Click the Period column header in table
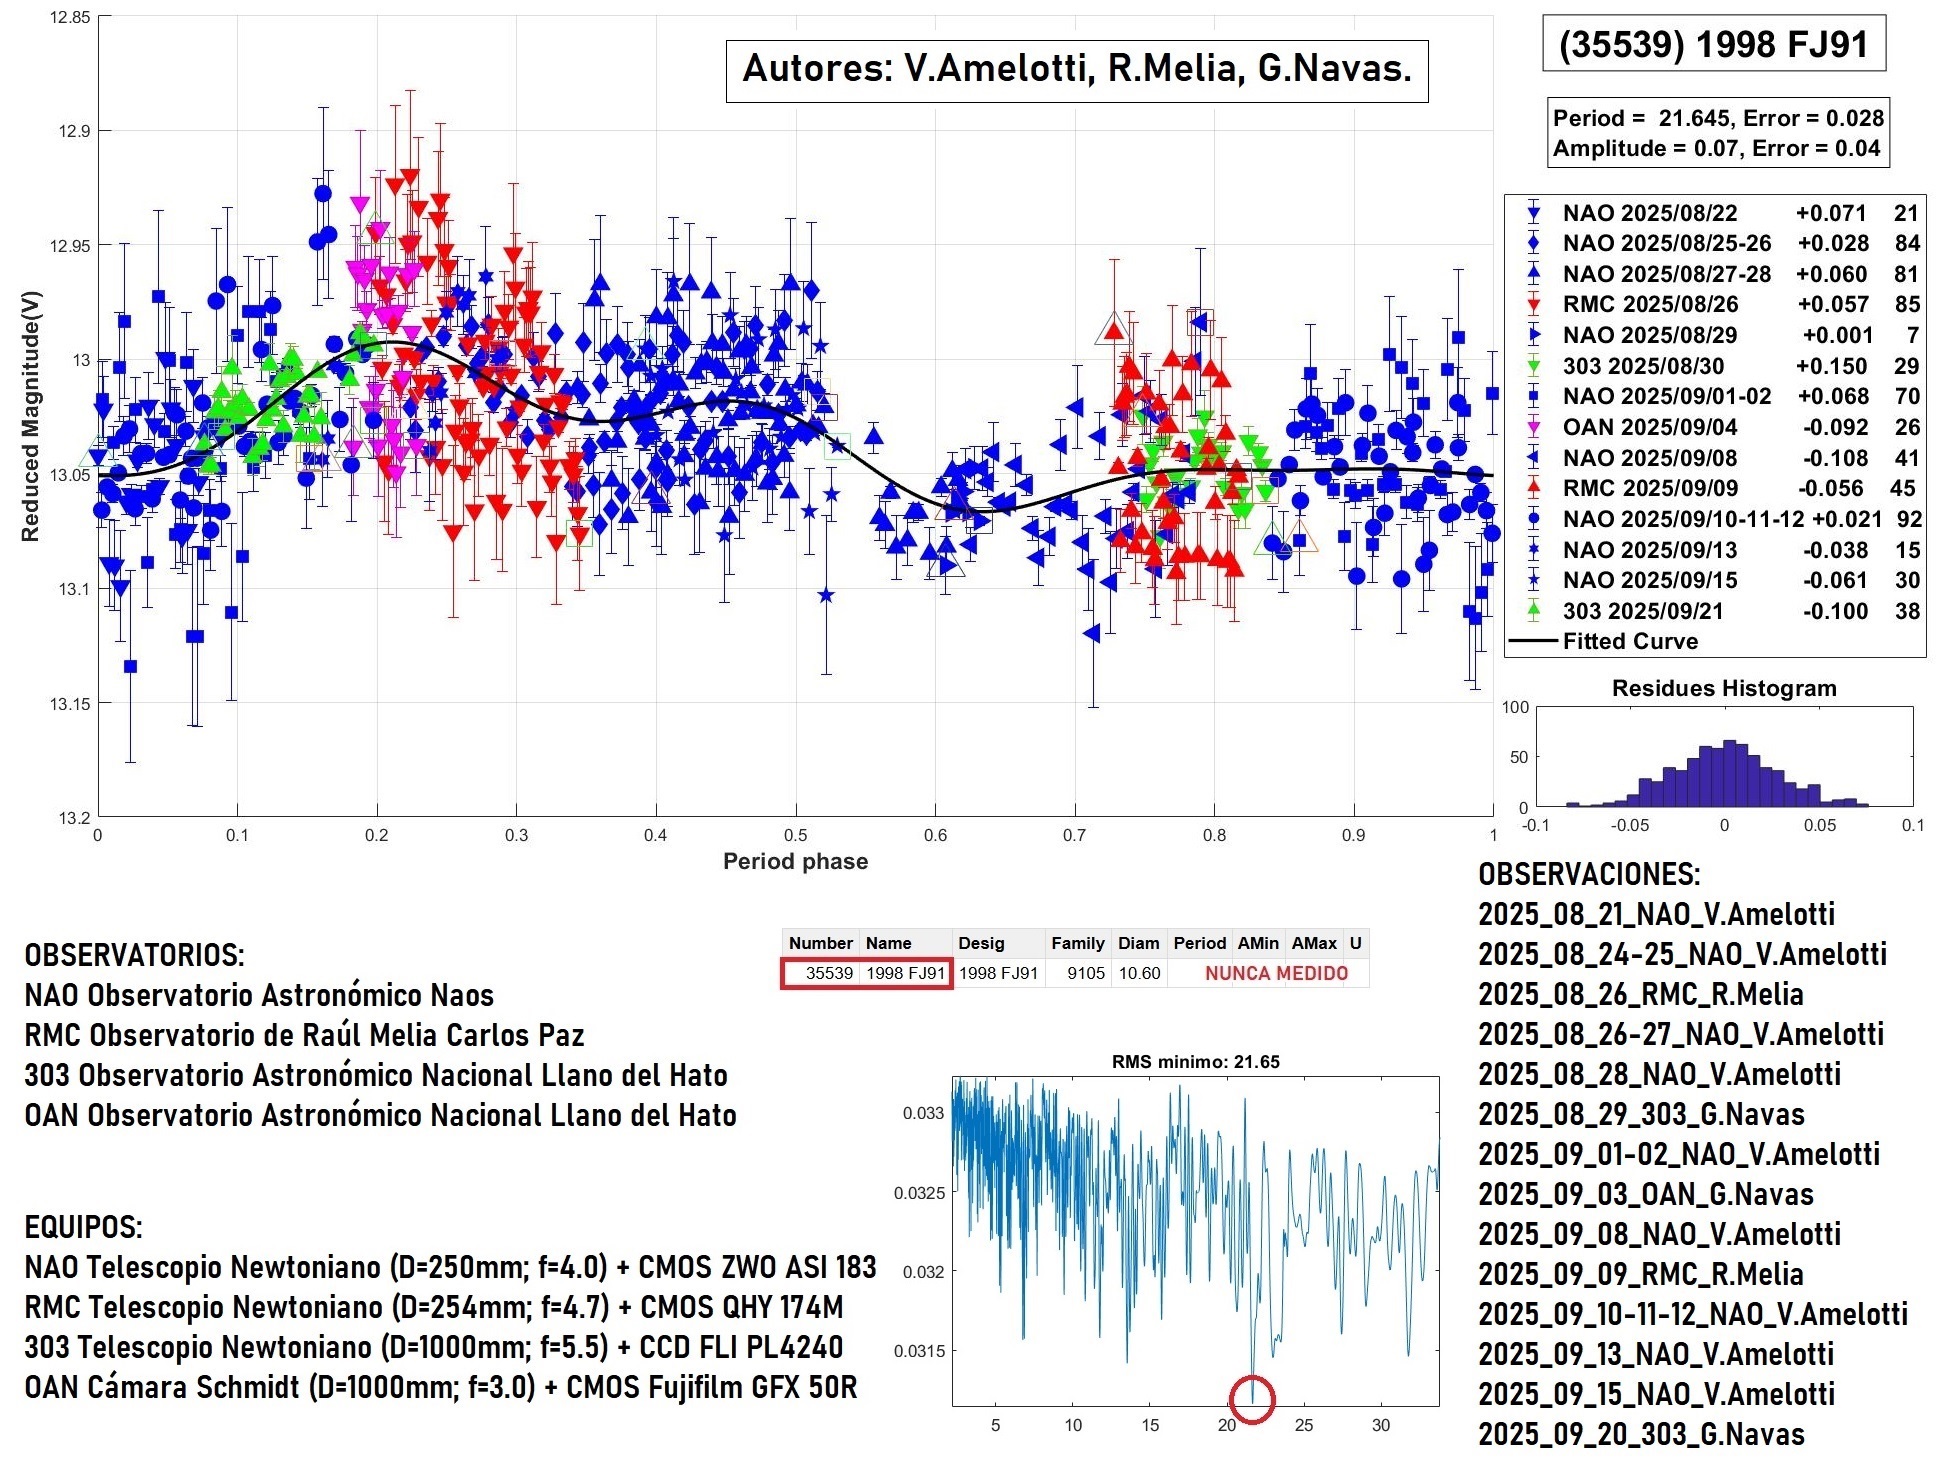This screenshot has width=1947, height=1473. tap(1199, 943)
